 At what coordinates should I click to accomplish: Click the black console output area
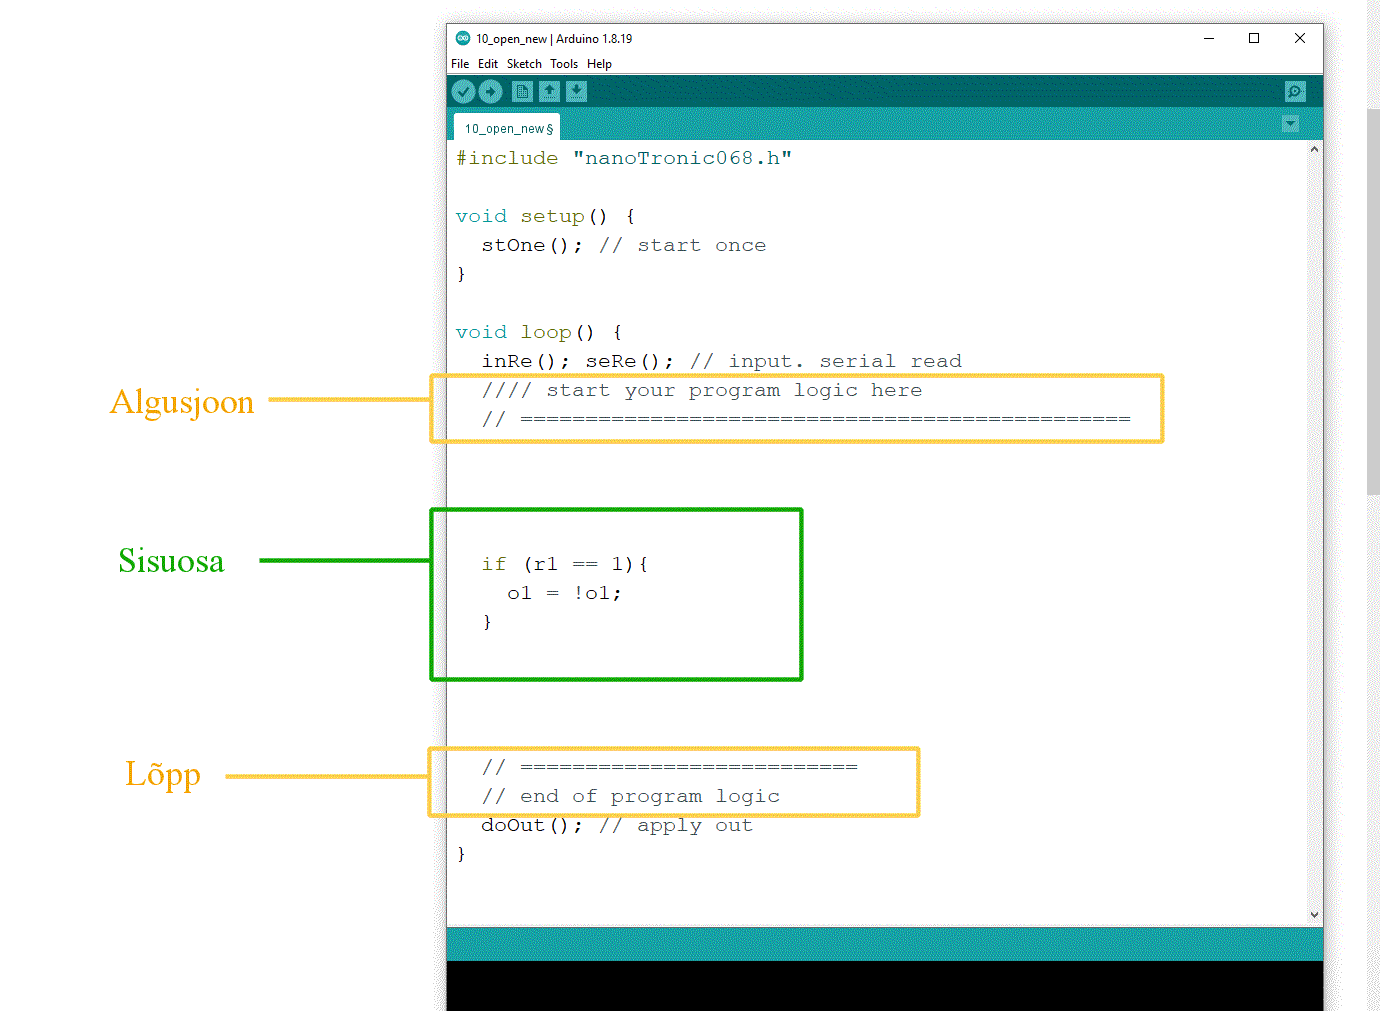[884, 985]
